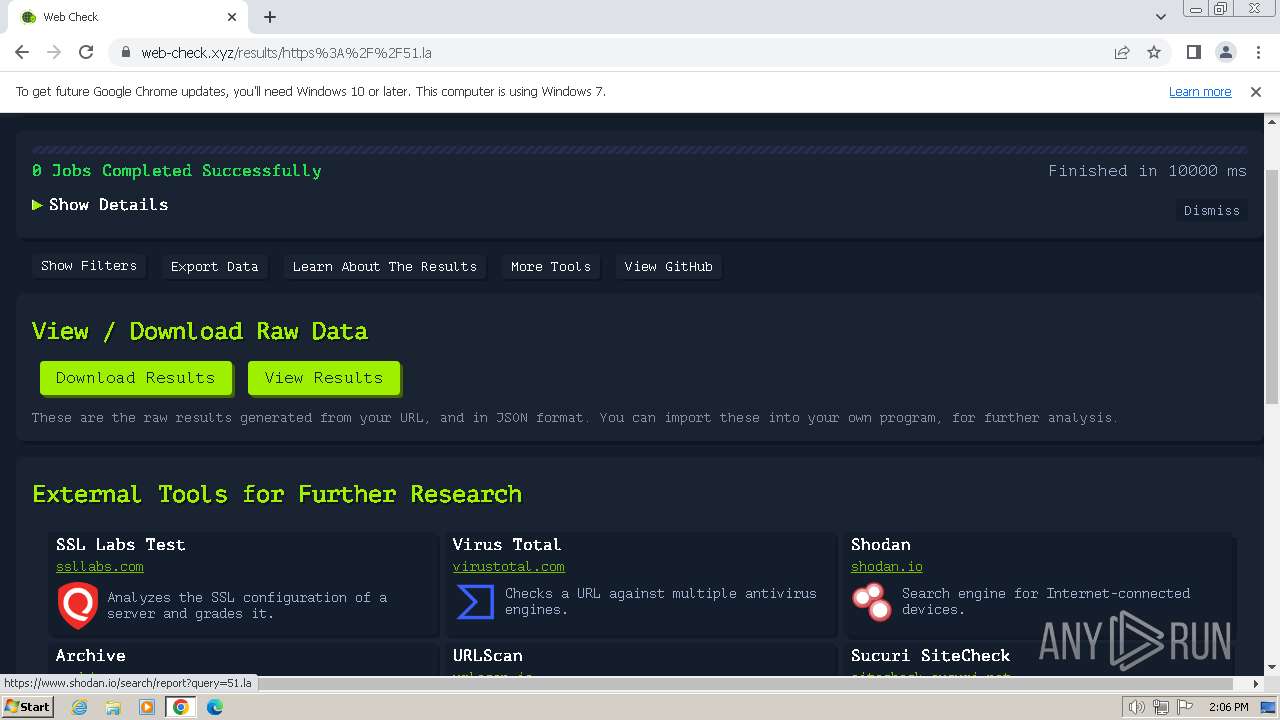The width and height of the screenshot is (1280, 720).
Task: Go back with the browser back arrow
Action: [22, 53]
